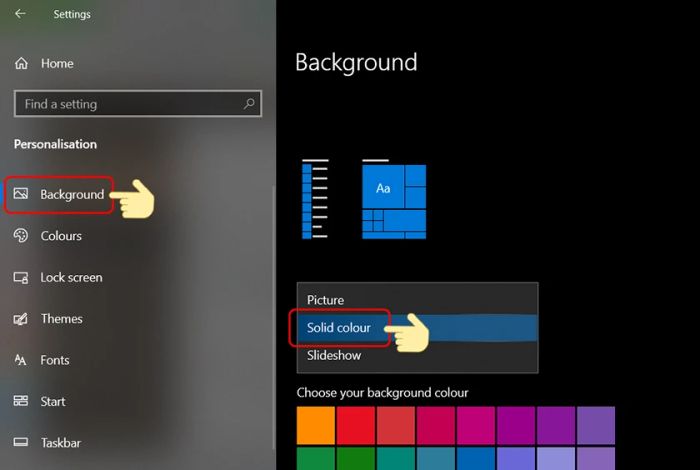Switch to Lock screen settings

tap(71, 277)
